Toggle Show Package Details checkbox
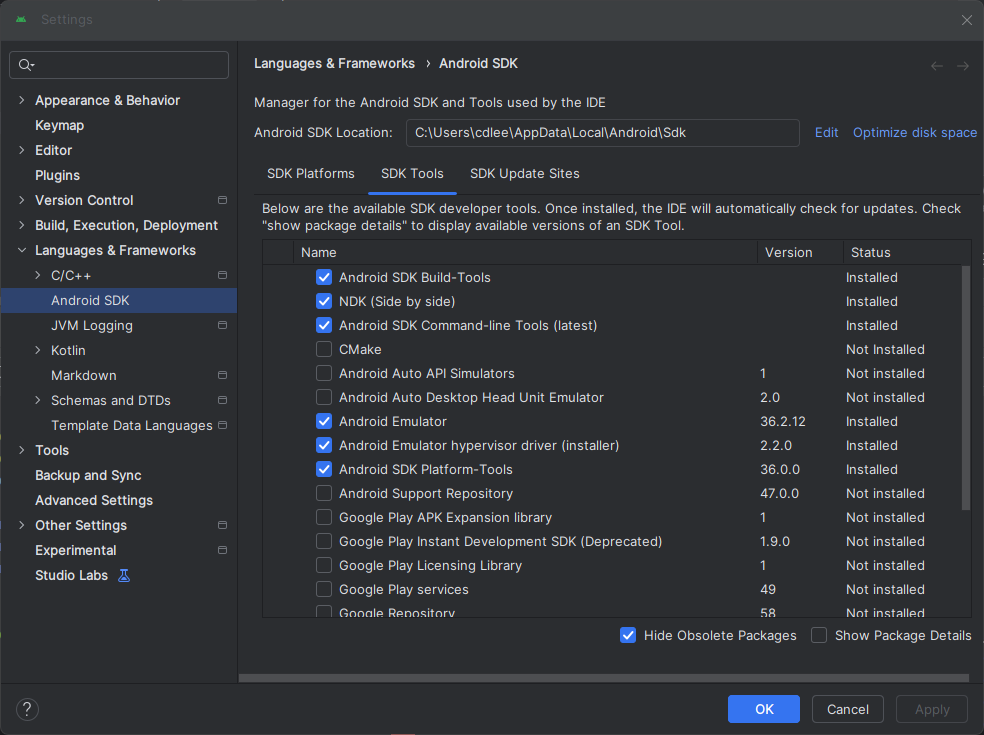The width and height of the screenshot is (984, 735). (819, 635)
